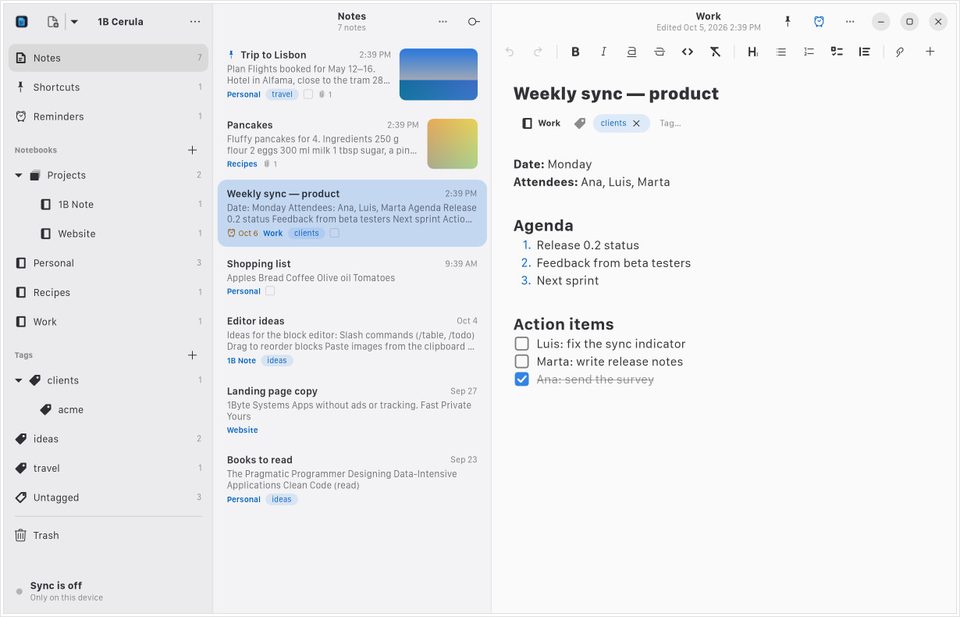
Task: Select the acme tag
Action: [108, 409]
